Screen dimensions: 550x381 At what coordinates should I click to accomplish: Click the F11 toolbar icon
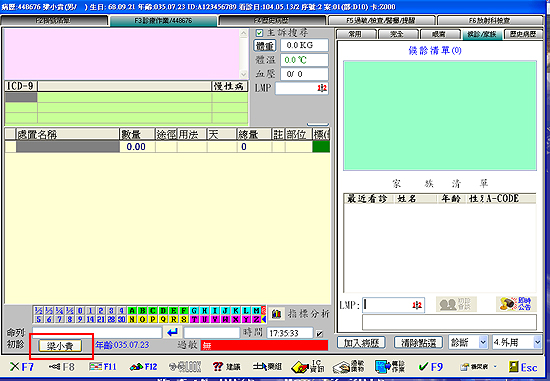pos(102,367)
